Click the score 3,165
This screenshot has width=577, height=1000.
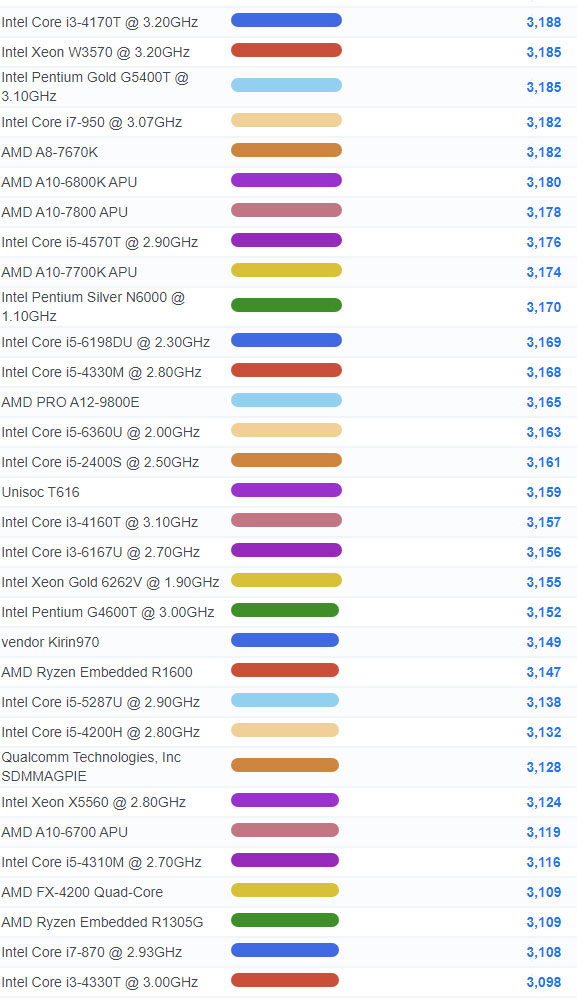click(x=544, y=402)
